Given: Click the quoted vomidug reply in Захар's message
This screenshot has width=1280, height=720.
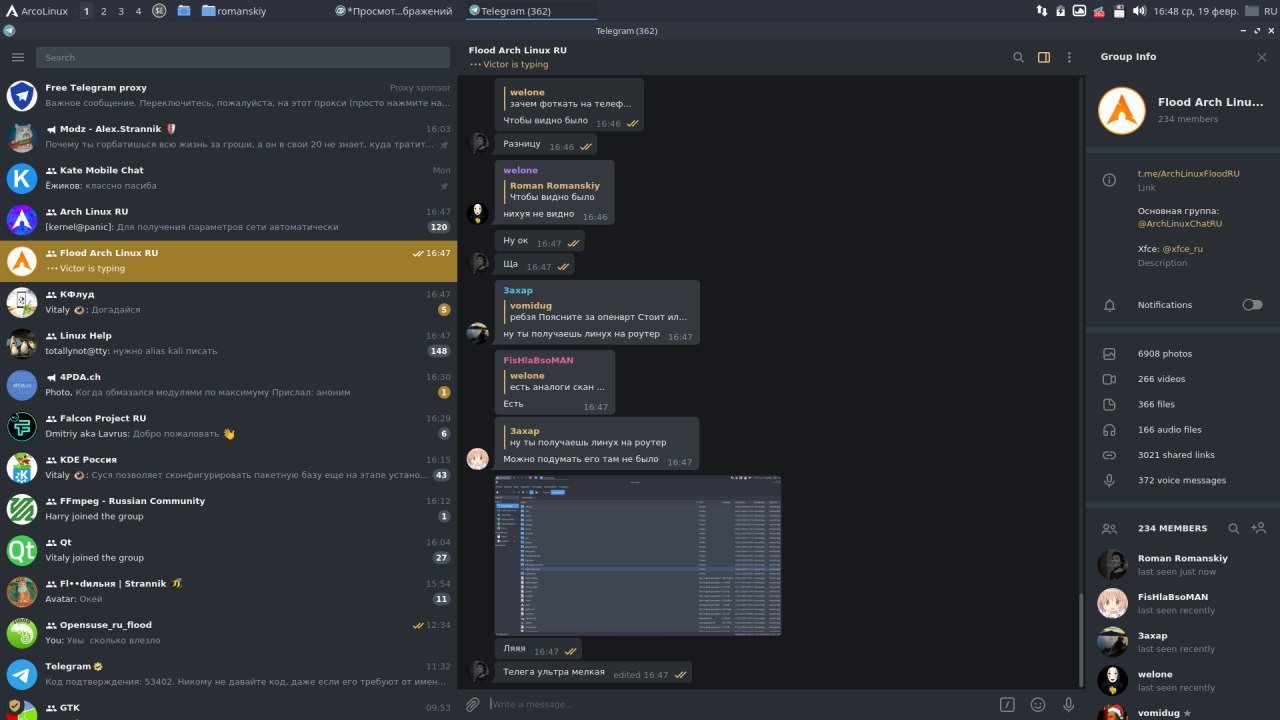Looking at the screenshot, I should click(596, 311).
